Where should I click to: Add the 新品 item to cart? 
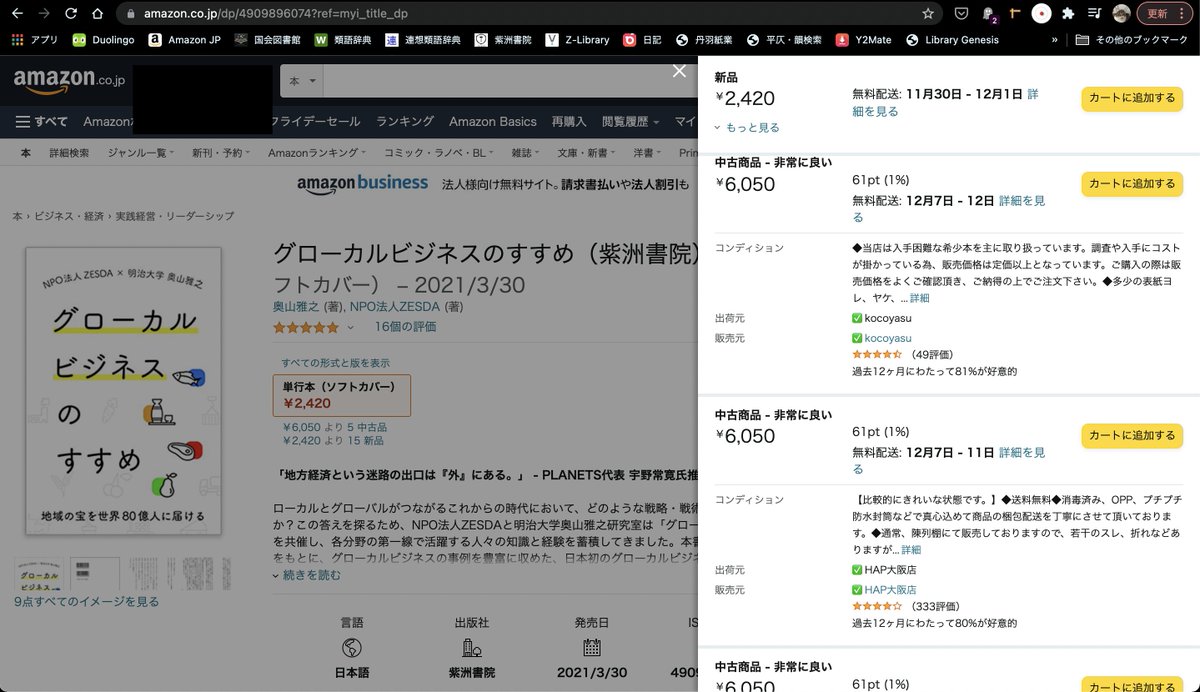1131,99
